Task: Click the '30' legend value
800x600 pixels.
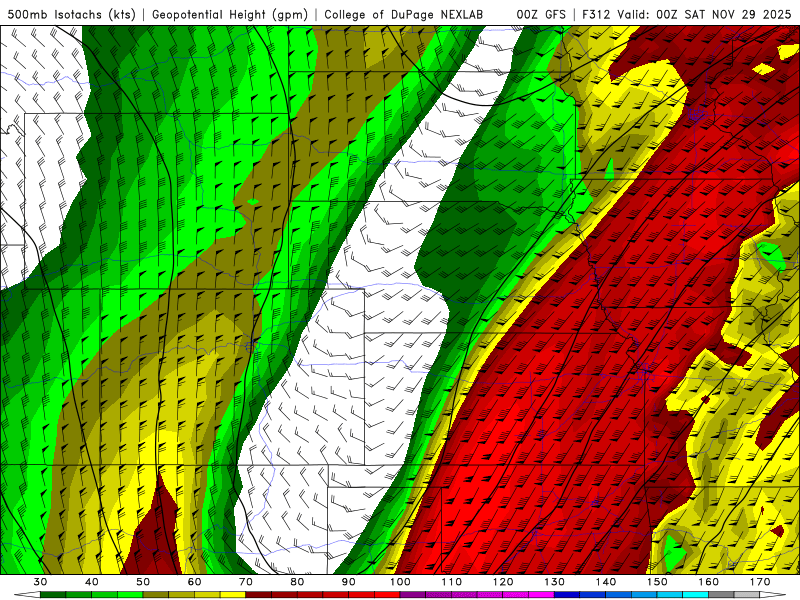Action: 40,582
